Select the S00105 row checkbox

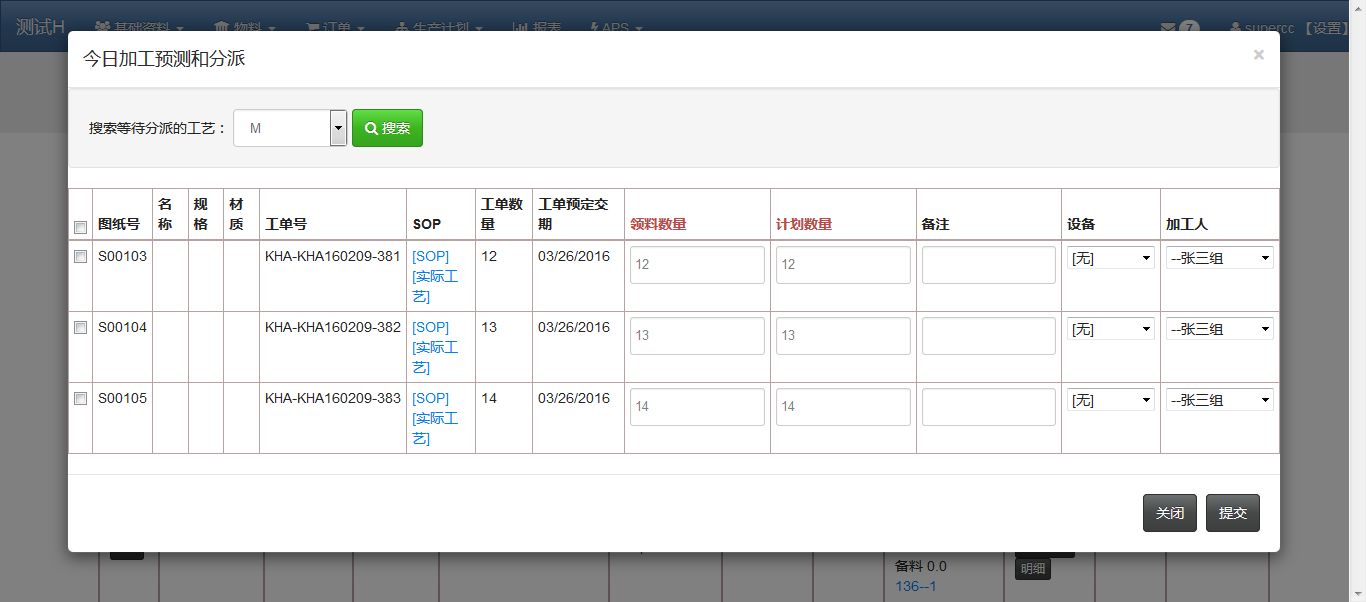point(80,399)
